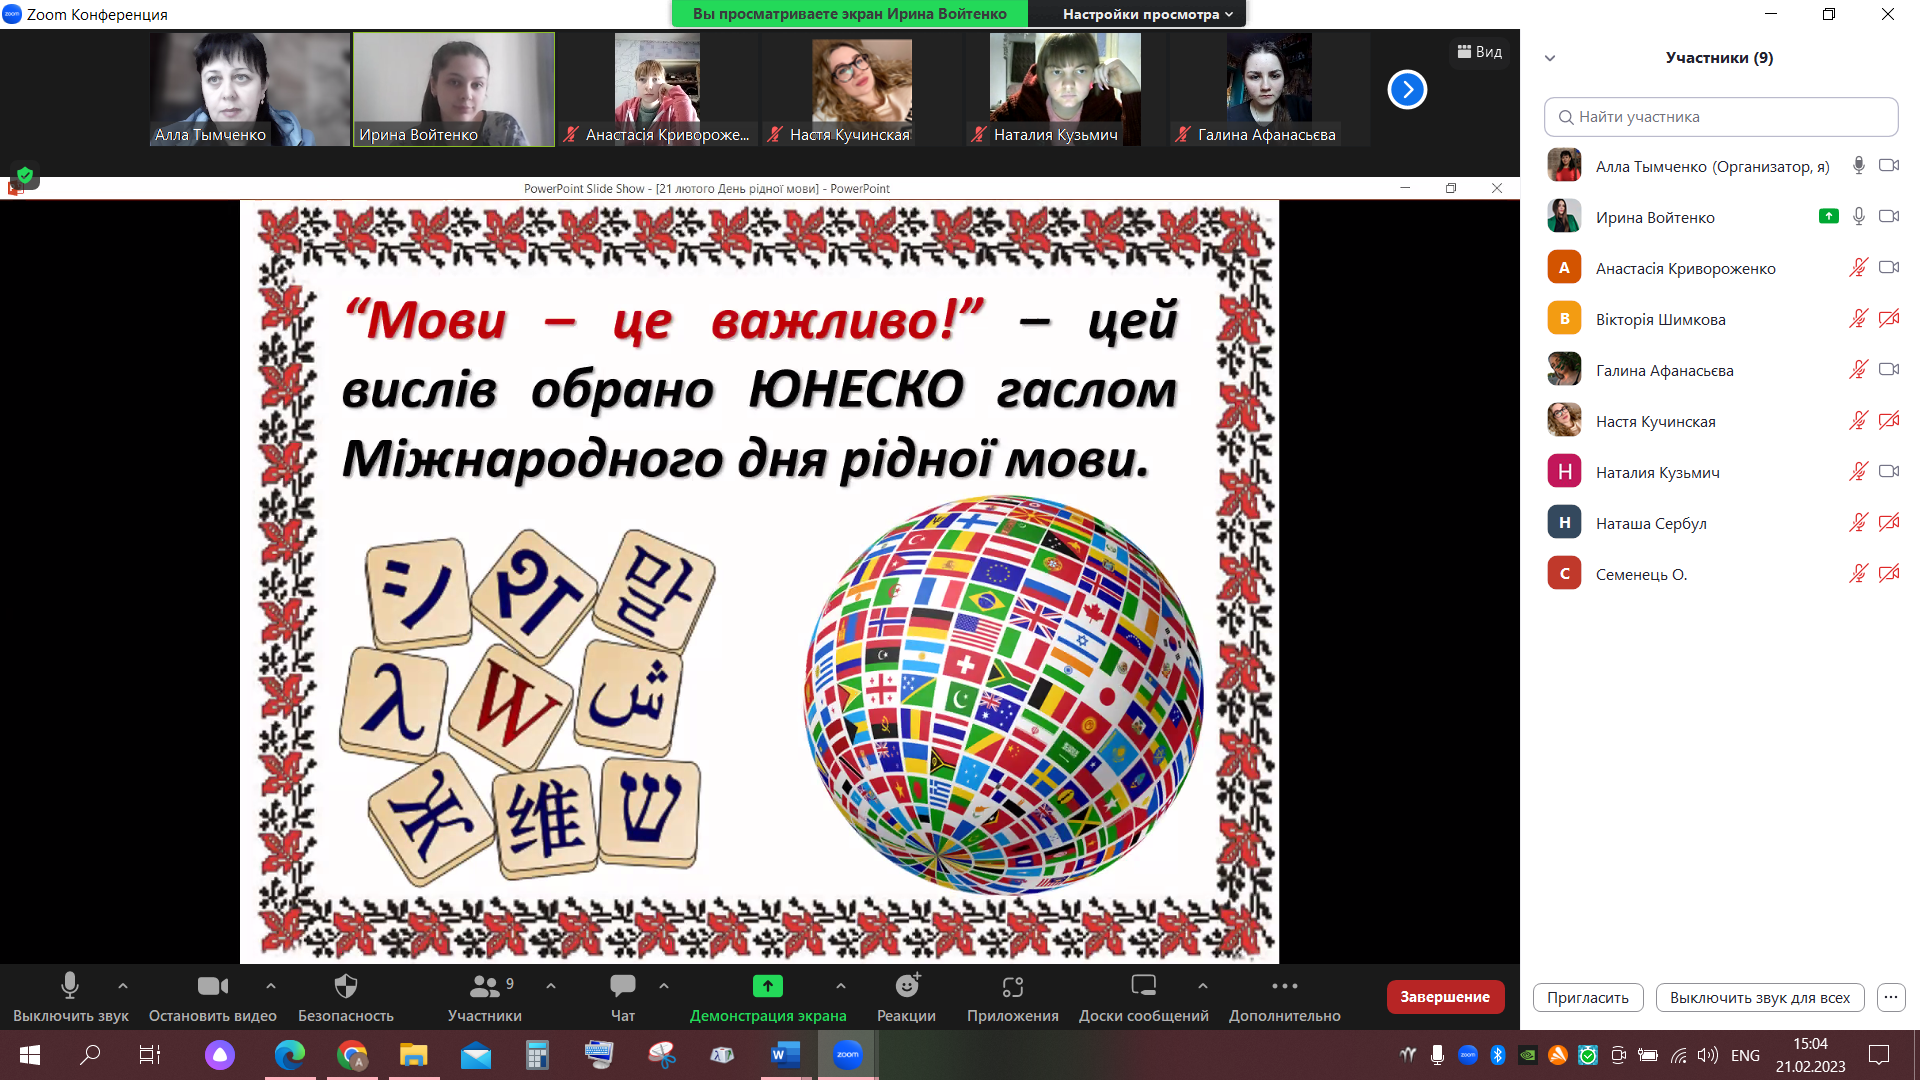Open the Security shield icon
Screen dimensions: 1920x1080
345,987
